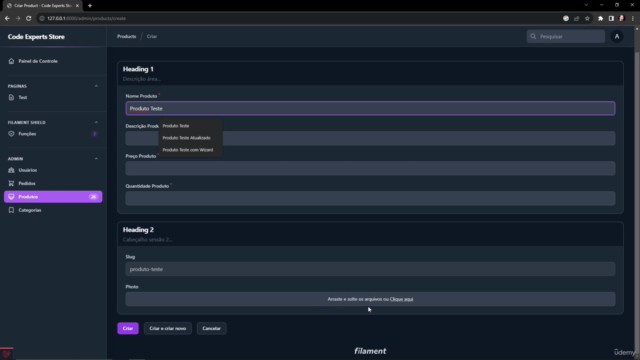The image size is (640, 360).
Task: Choose 'Produto Teste com Wizard' suggestion
Action: coord(188,150)
